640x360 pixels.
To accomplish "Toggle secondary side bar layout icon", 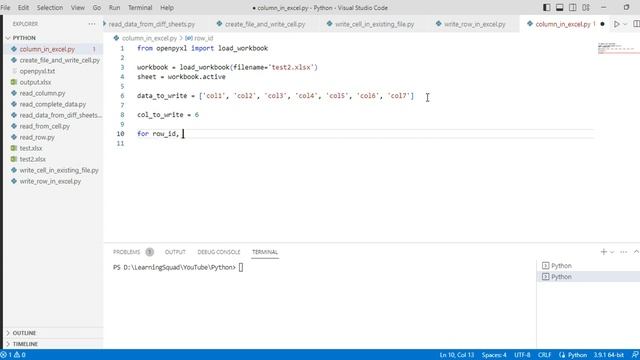I will pyautogui.click(x=573, y=7).
